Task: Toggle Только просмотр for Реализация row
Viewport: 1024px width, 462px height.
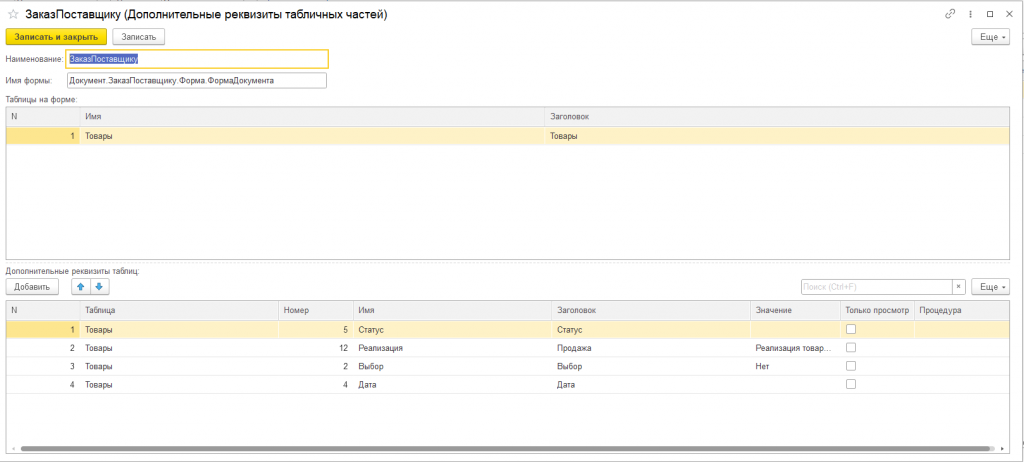Action: tap(851, 348)
